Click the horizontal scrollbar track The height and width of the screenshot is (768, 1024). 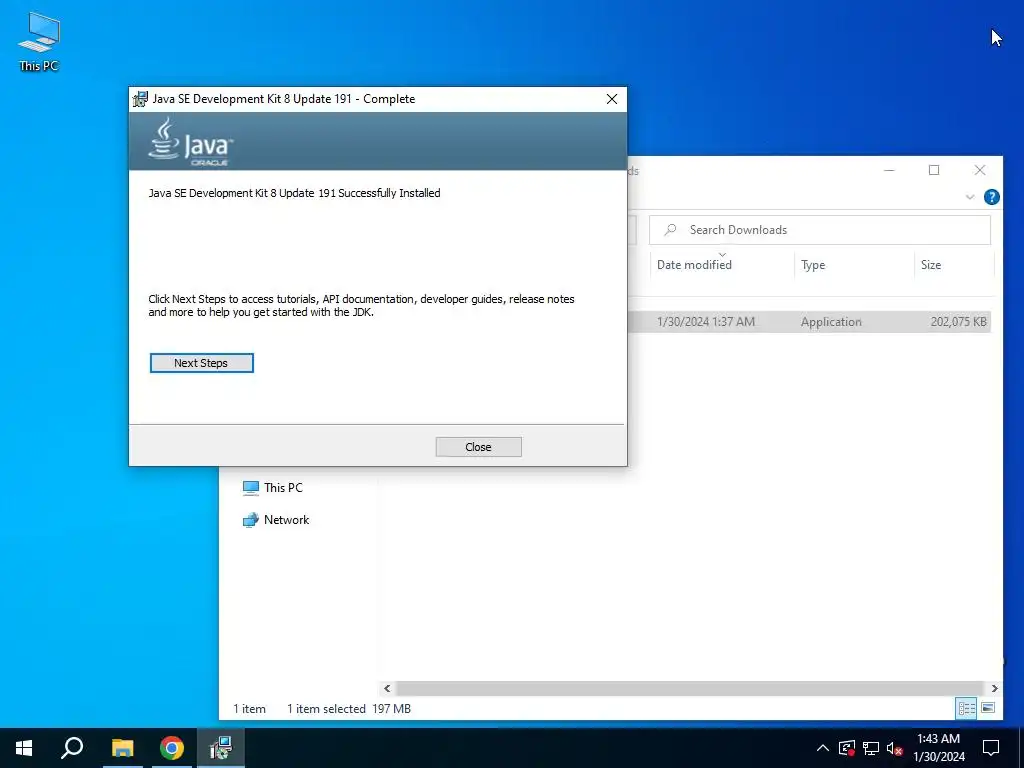(x=690, y=688)
